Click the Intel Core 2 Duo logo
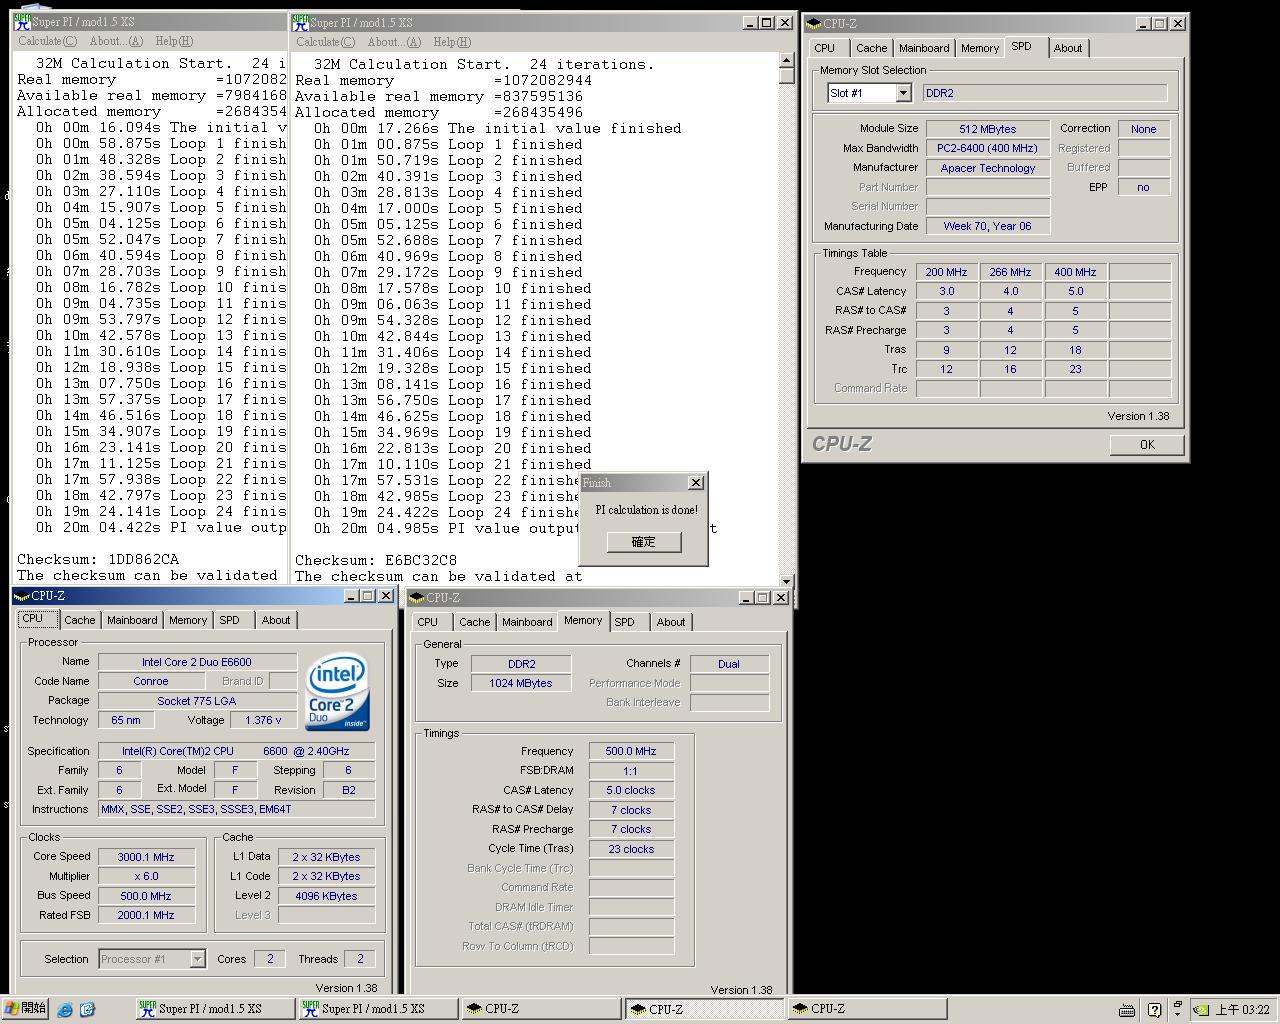 (x=337, y=692)
